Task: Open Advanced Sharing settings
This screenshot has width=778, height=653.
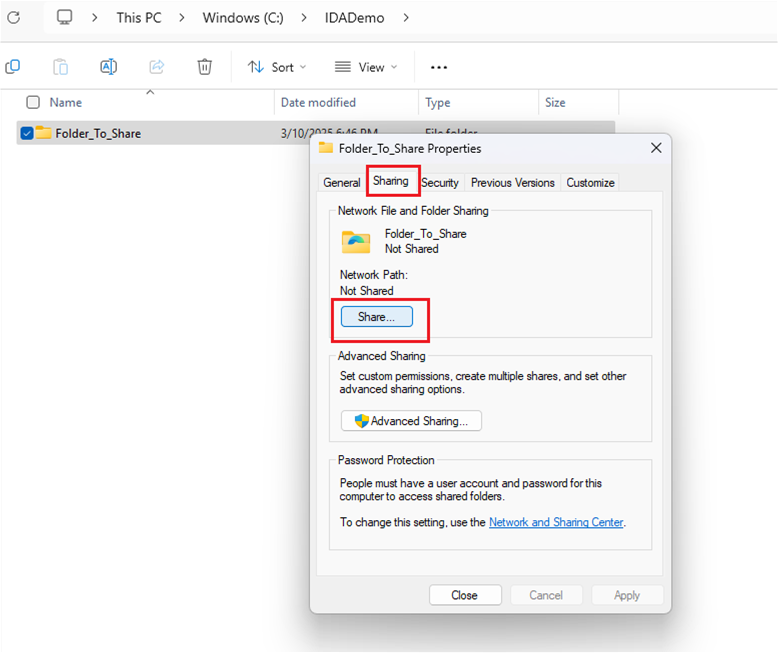Action: click(411, 421)
